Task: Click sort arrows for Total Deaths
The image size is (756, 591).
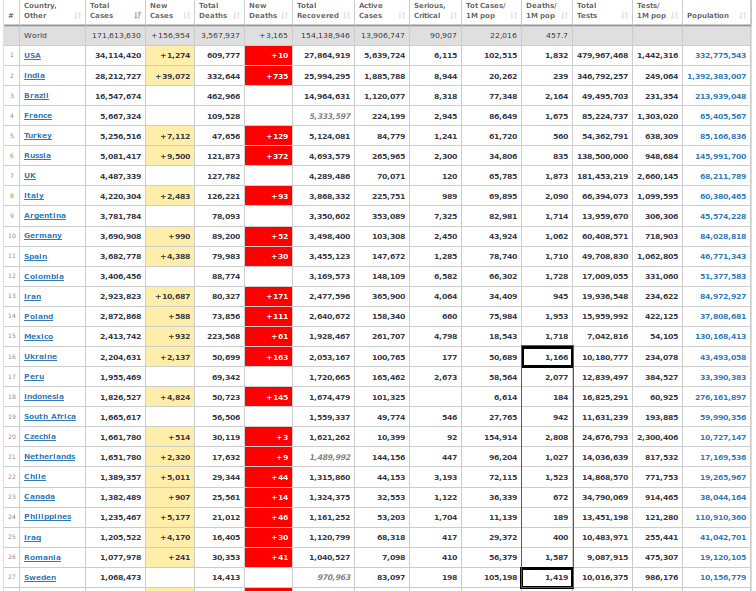Action: tap(236, 15)
